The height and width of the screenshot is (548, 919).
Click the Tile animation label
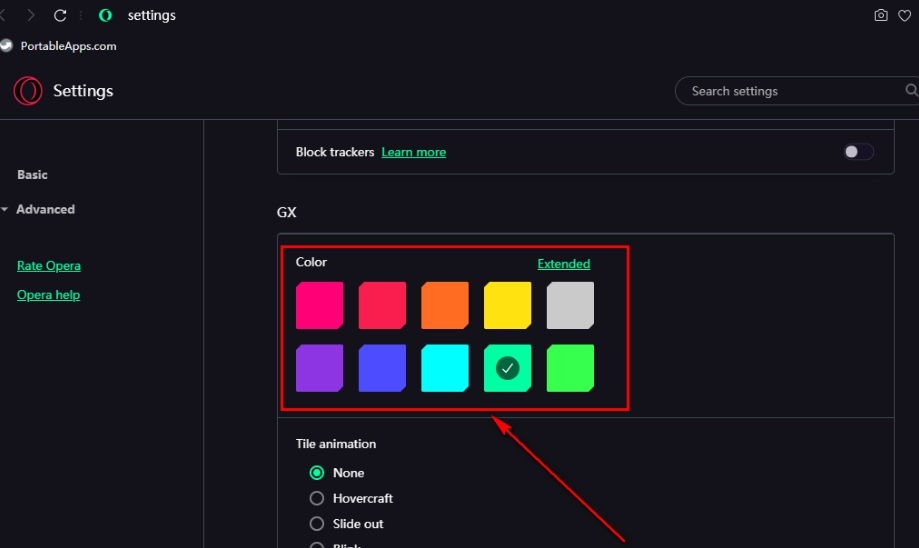336,444
